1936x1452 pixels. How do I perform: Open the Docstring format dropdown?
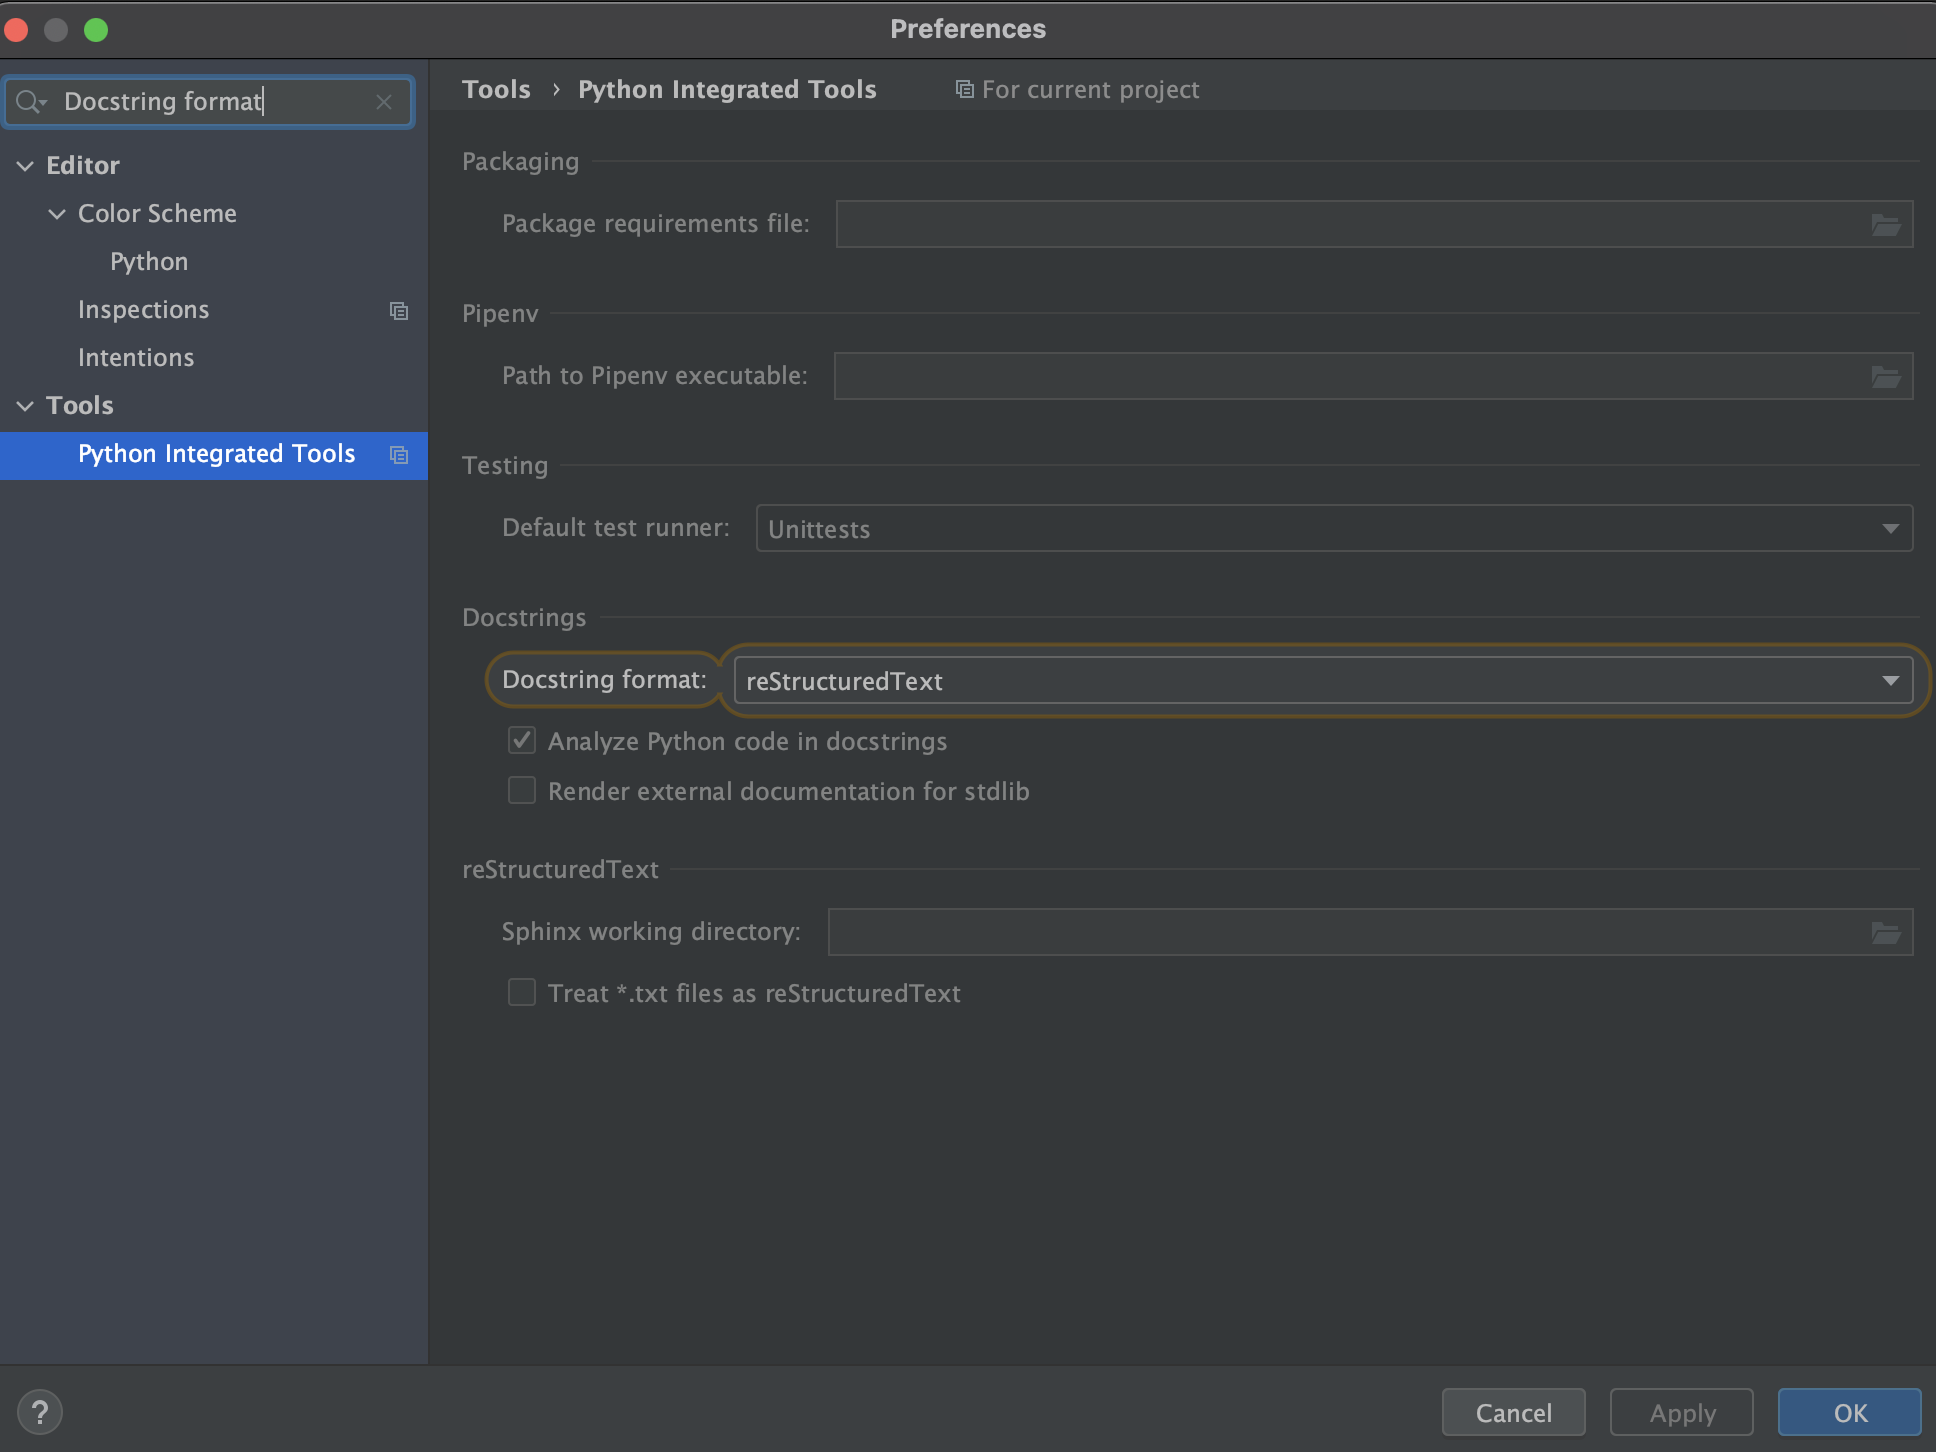pyautogui.click(x=1889, y=680)
